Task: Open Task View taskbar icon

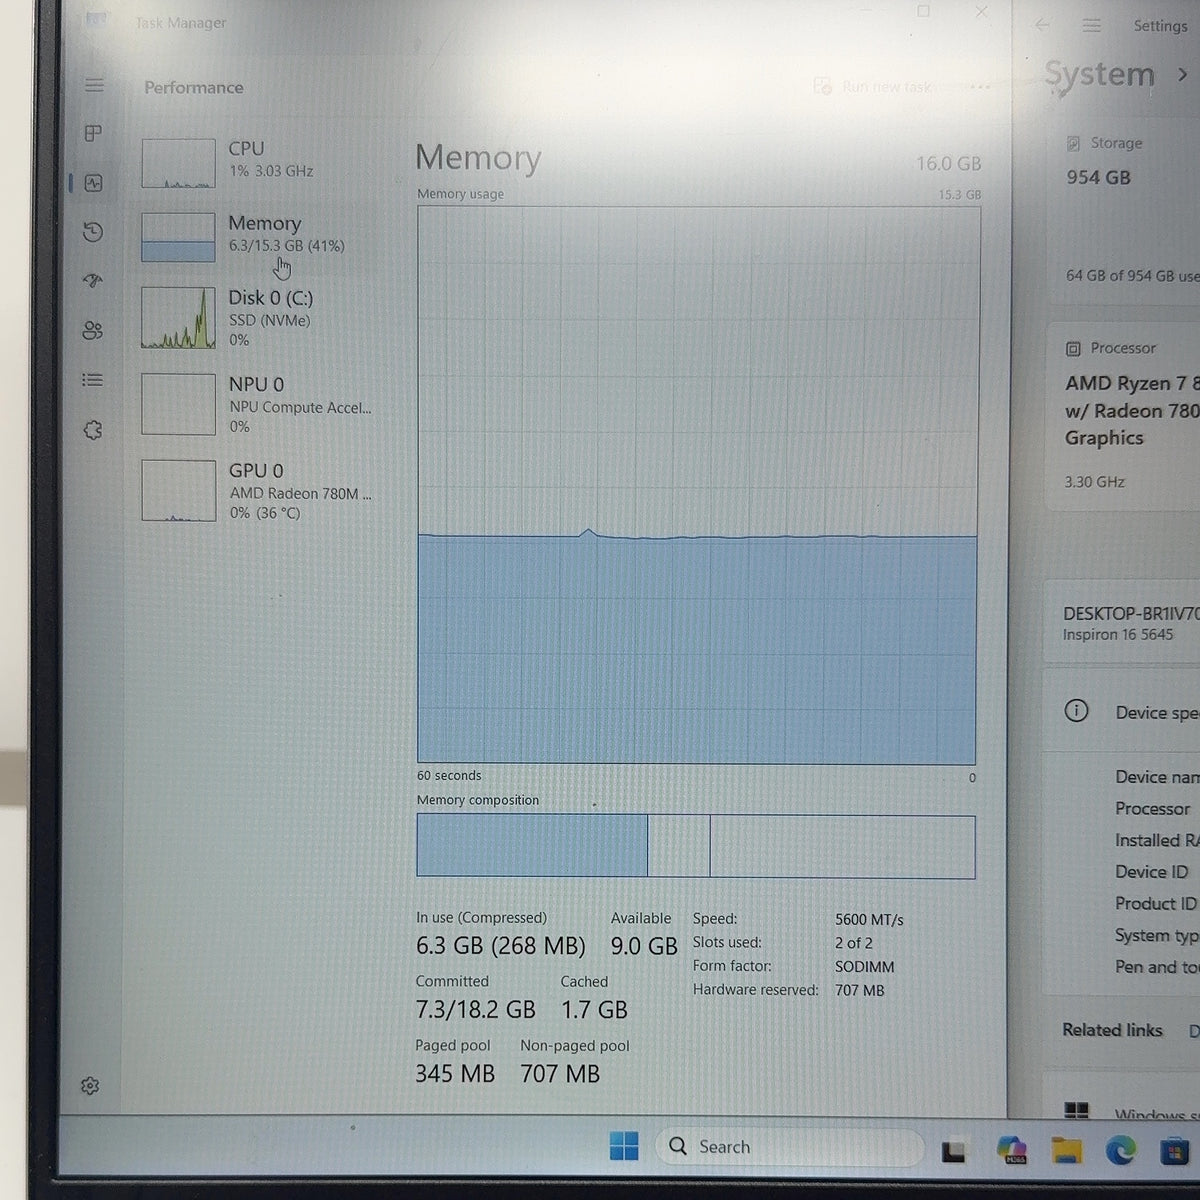Action: (953, 1151)
